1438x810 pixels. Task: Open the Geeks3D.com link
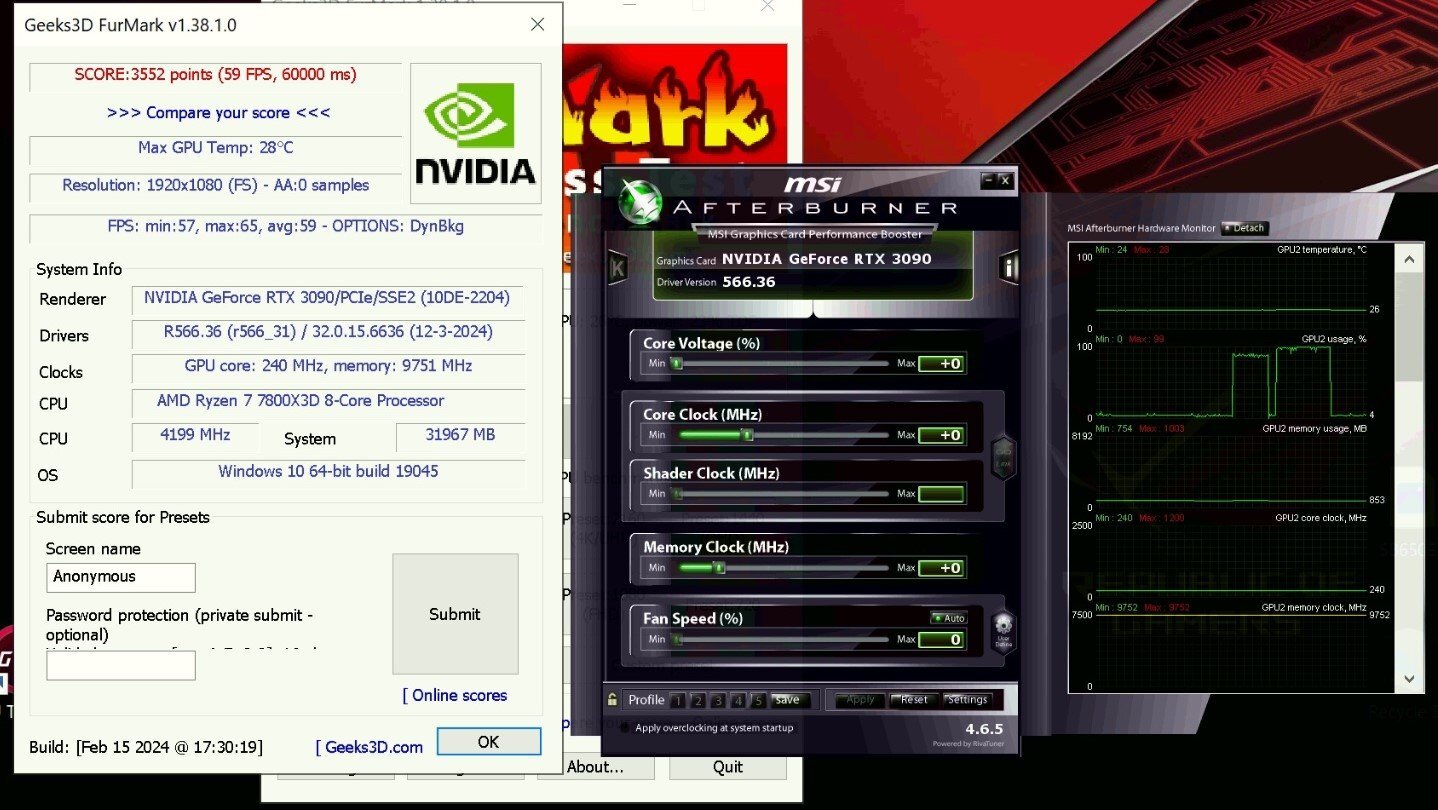[369, 747]
